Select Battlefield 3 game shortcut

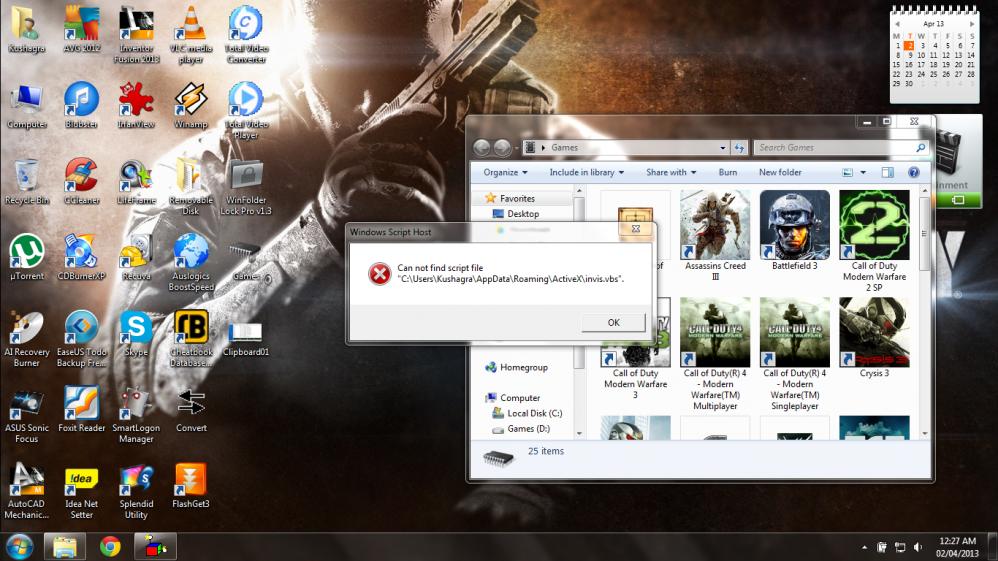tap(795, 231)
